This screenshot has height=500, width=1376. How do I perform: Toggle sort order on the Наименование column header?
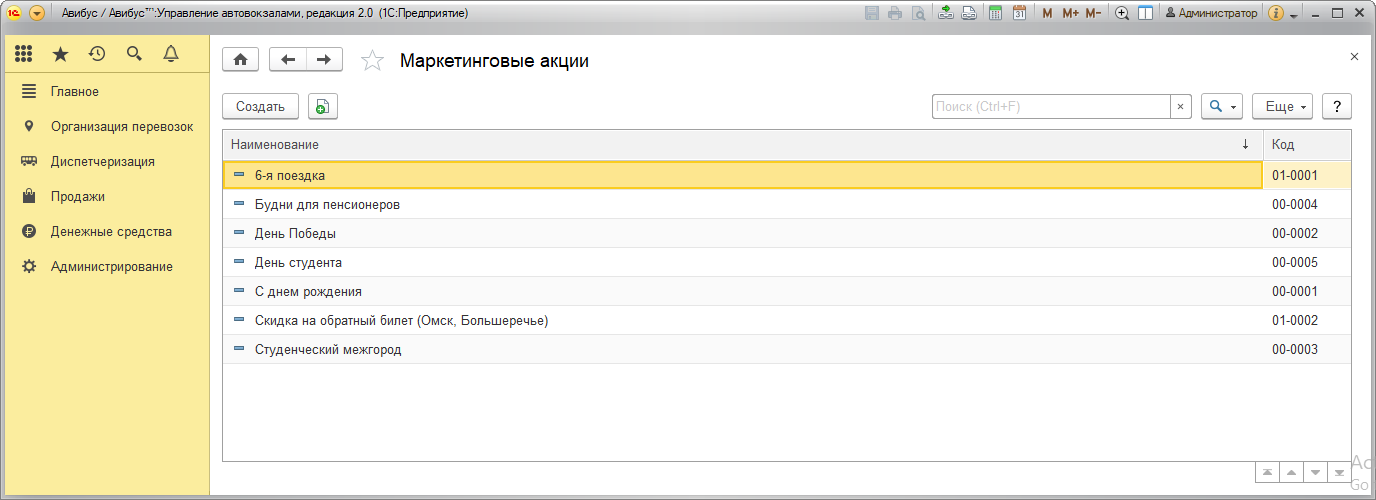[740, 145]
